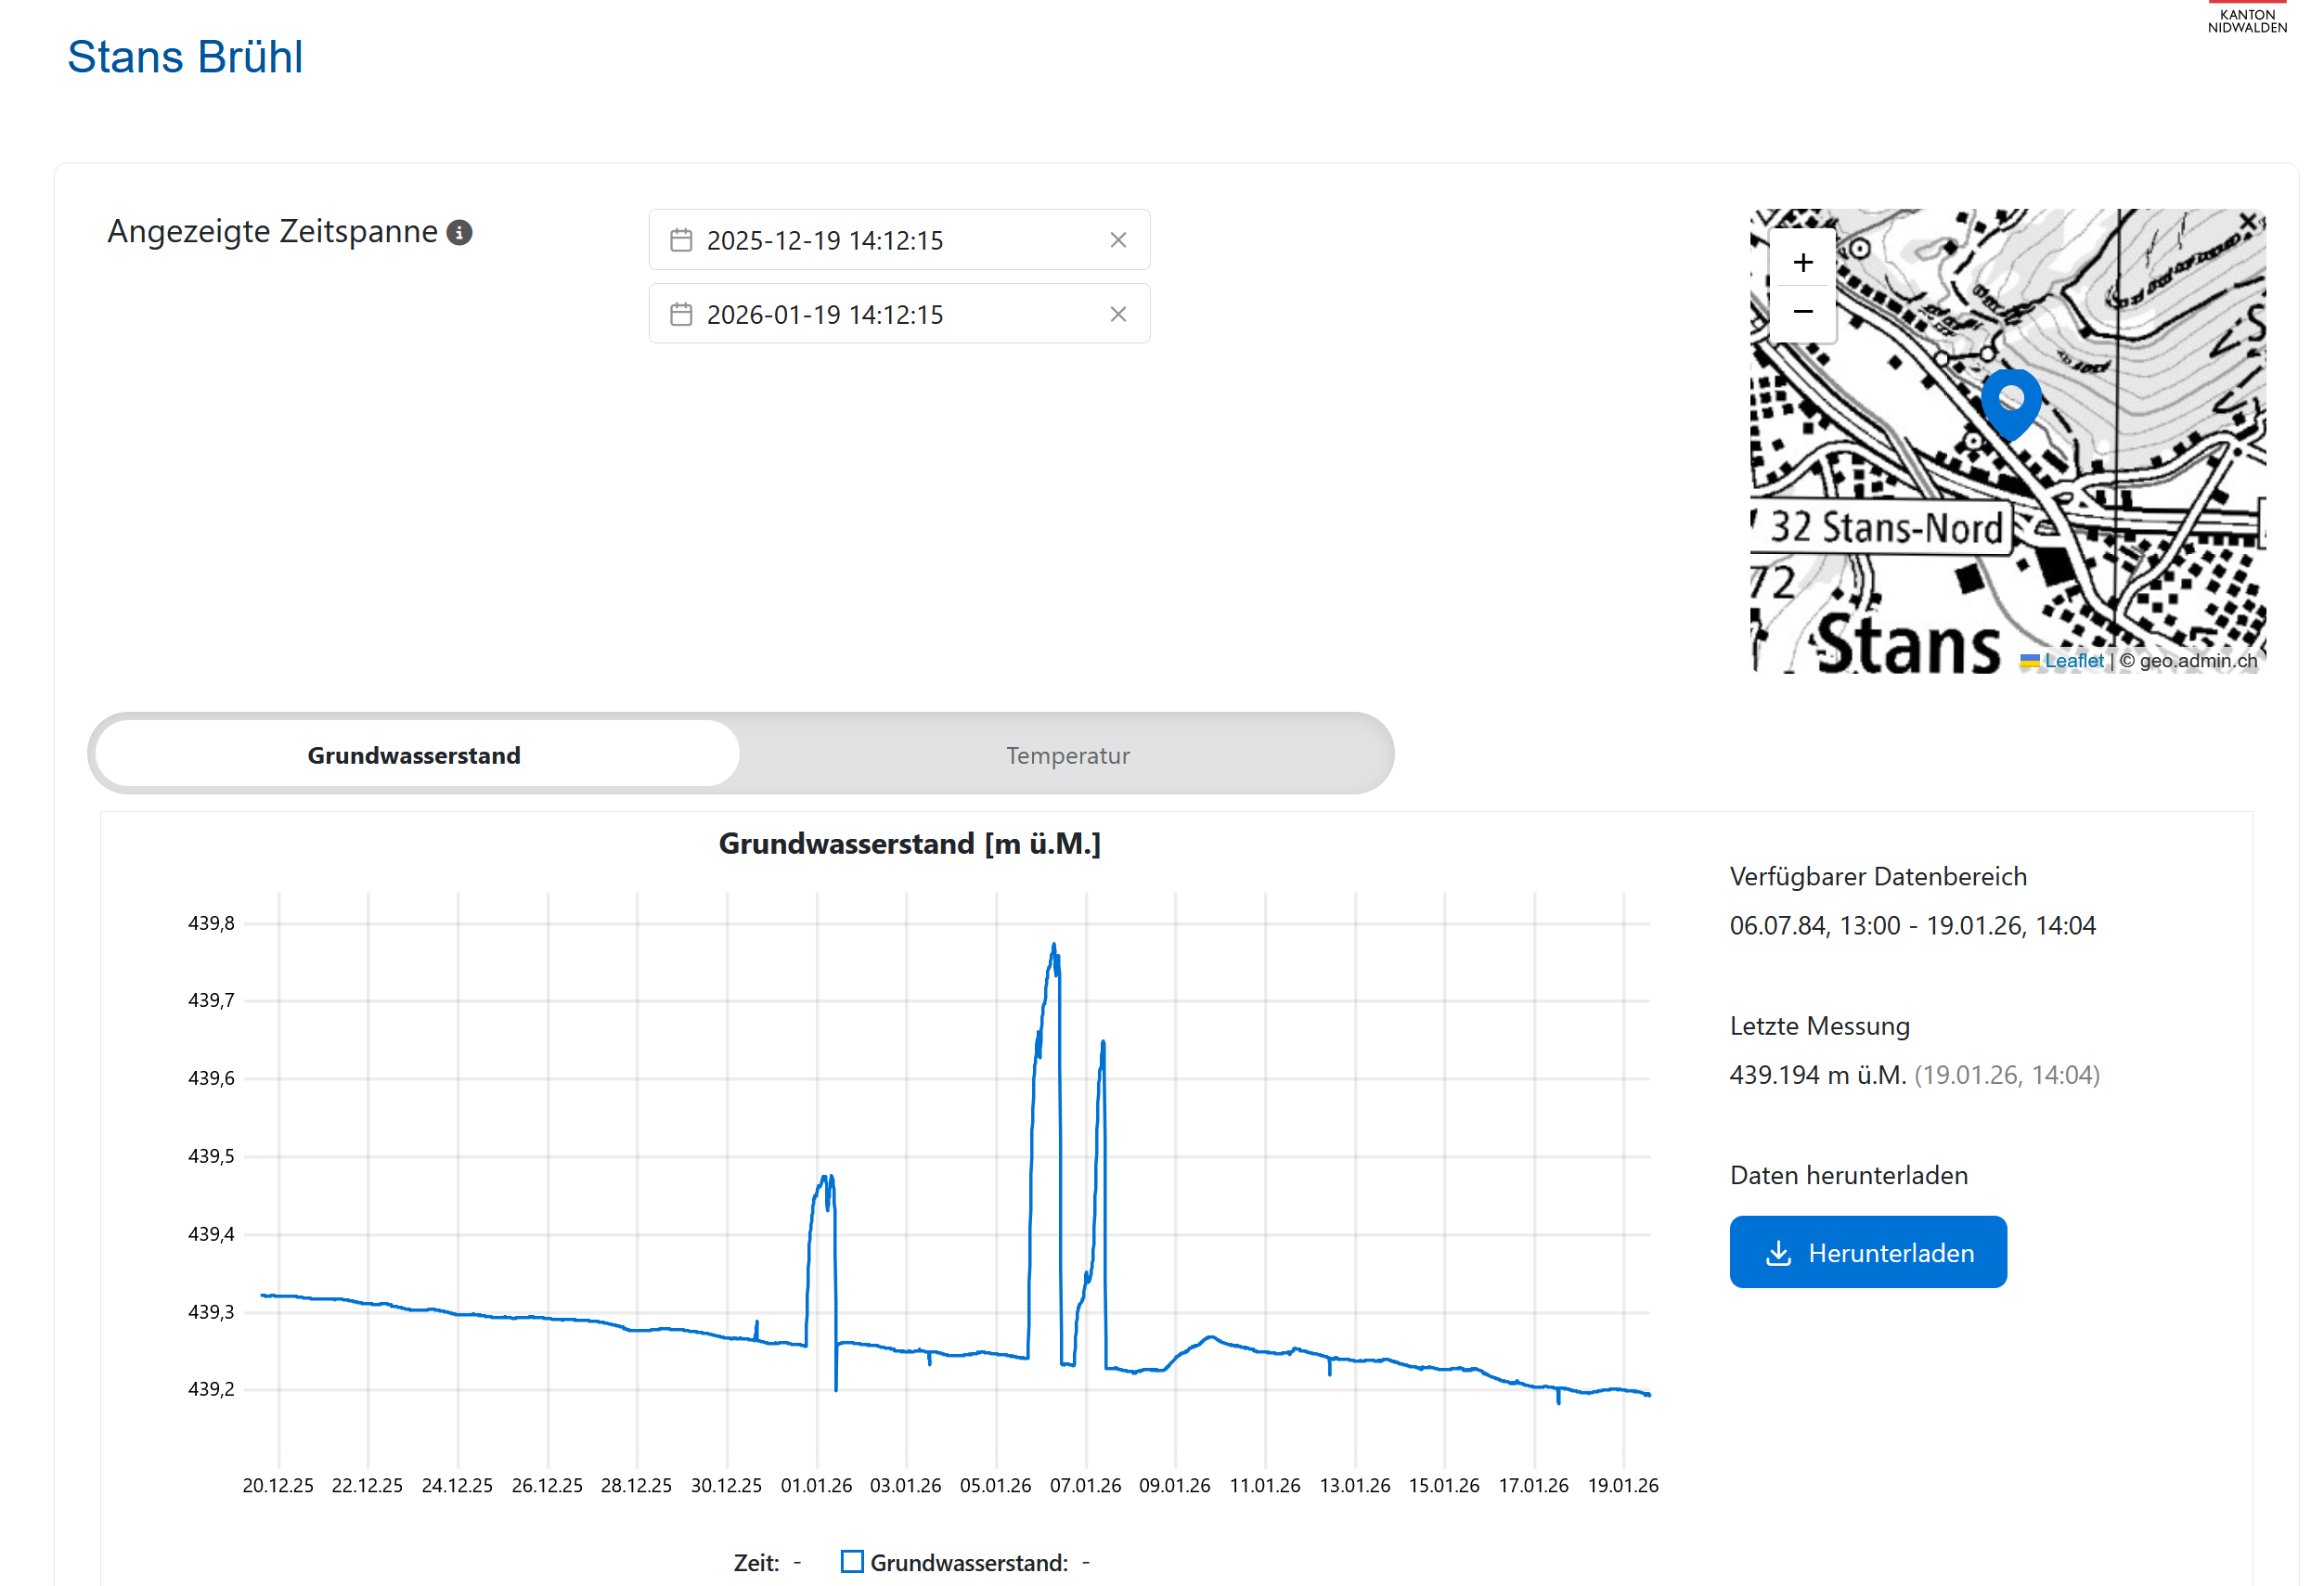Select the Grundwasserstand tab
The height and width of the screenshot is (1586, 2324).
click(414, 755)
